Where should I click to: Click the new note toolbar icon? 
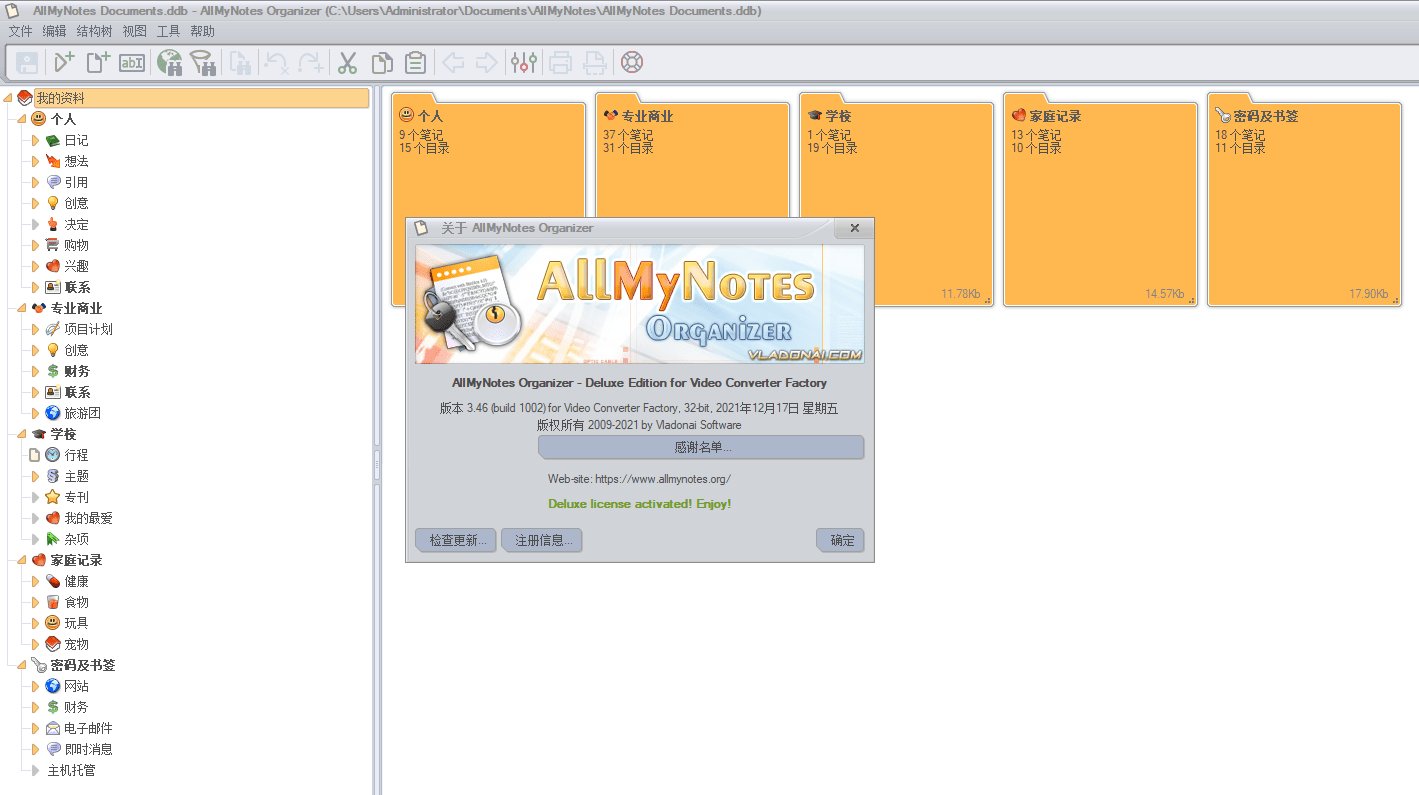tap(98, 63)
